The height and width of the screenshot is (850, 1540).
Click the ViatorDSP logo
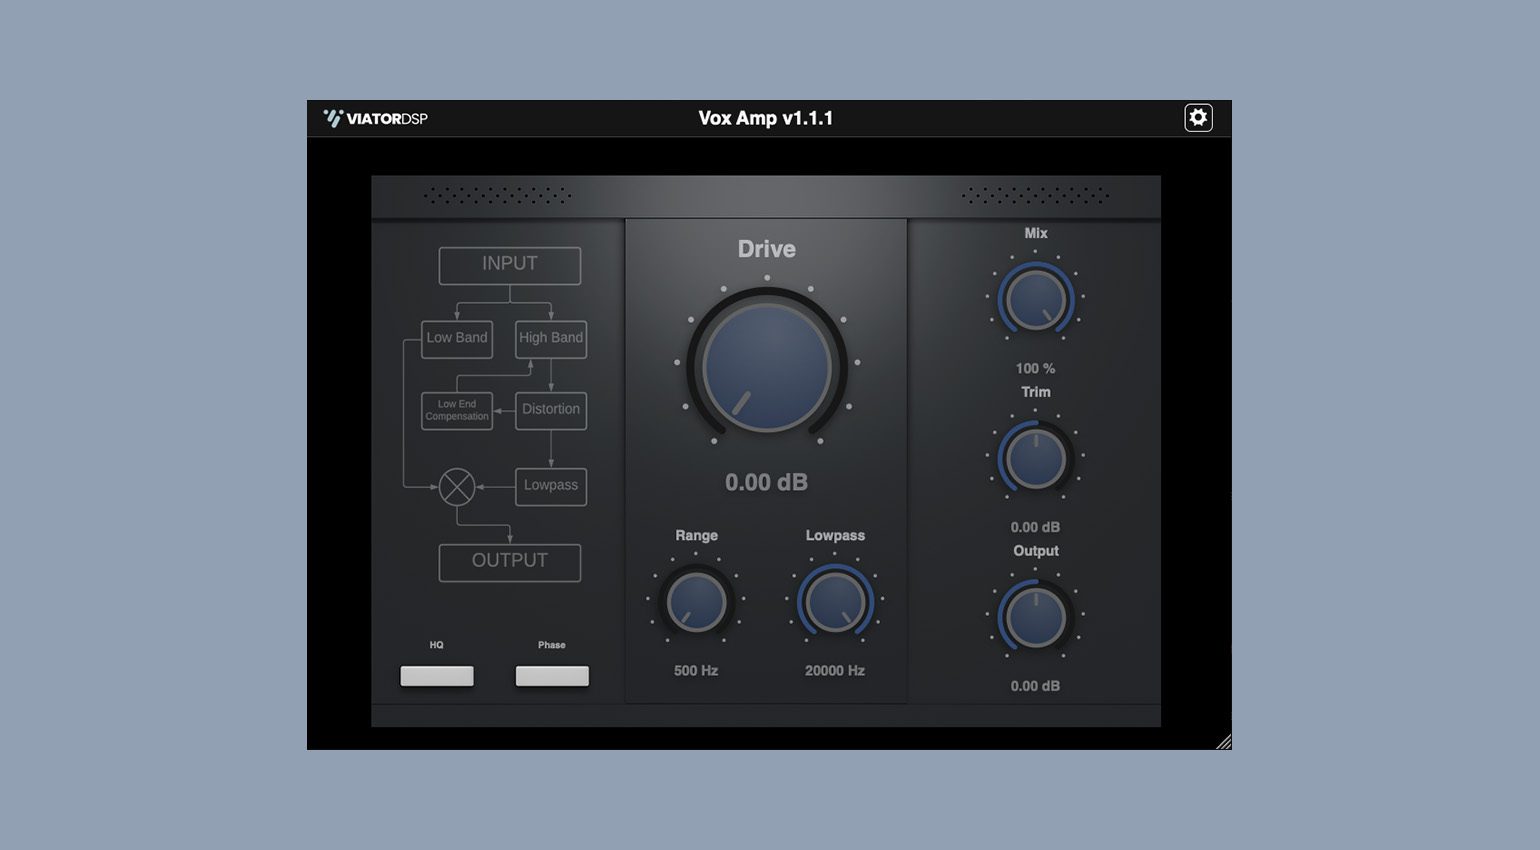pos(375,118)
